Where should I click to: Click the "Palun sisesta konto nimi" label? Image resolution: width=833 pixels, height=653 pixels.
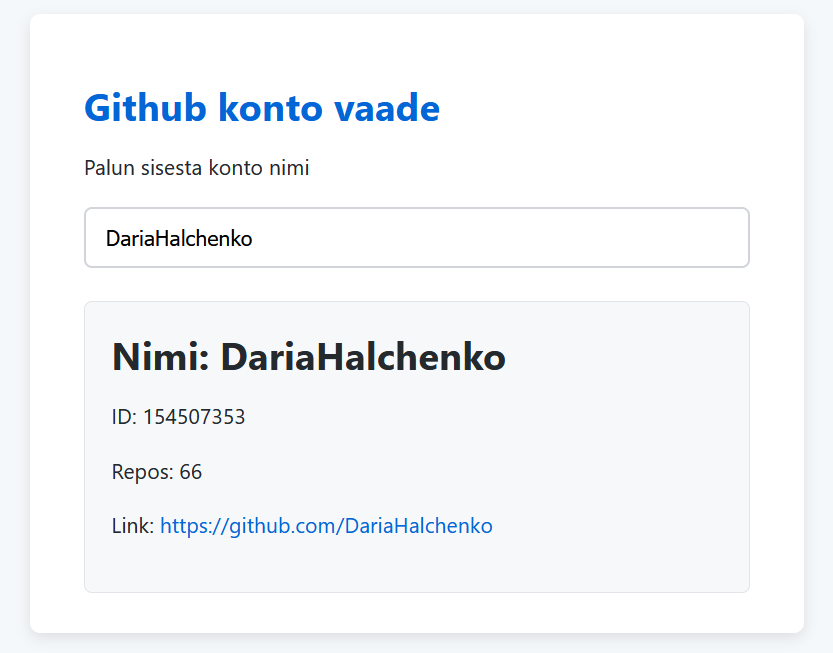pos(197,168)
